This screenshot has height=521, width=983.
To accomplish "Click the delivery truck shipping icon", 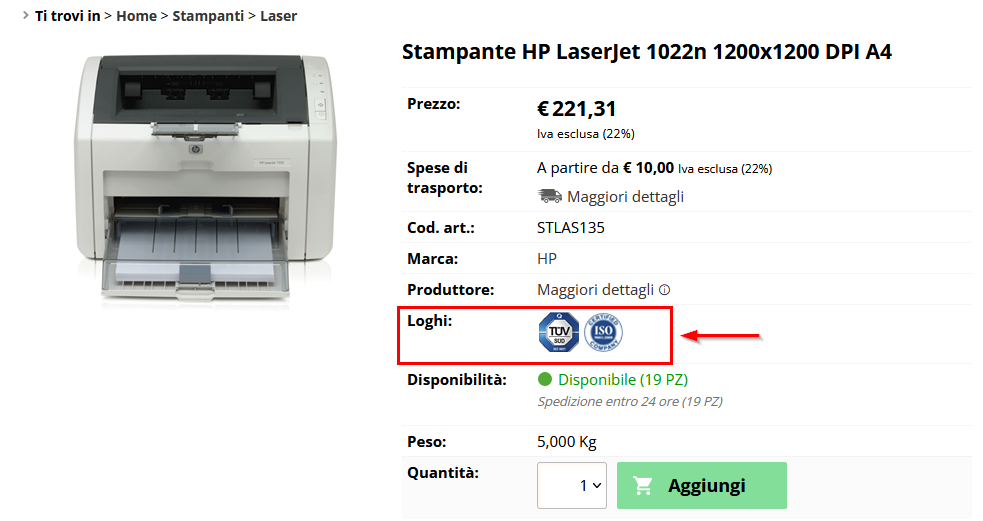I will click(x=550, y=196).
